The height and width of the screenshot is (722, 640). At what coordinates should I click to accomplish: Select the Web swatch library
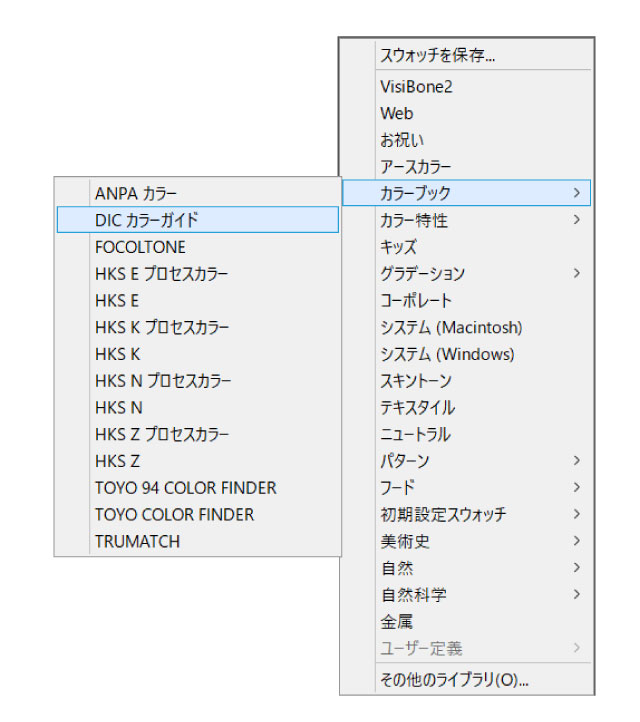click(x=397, y=114)
